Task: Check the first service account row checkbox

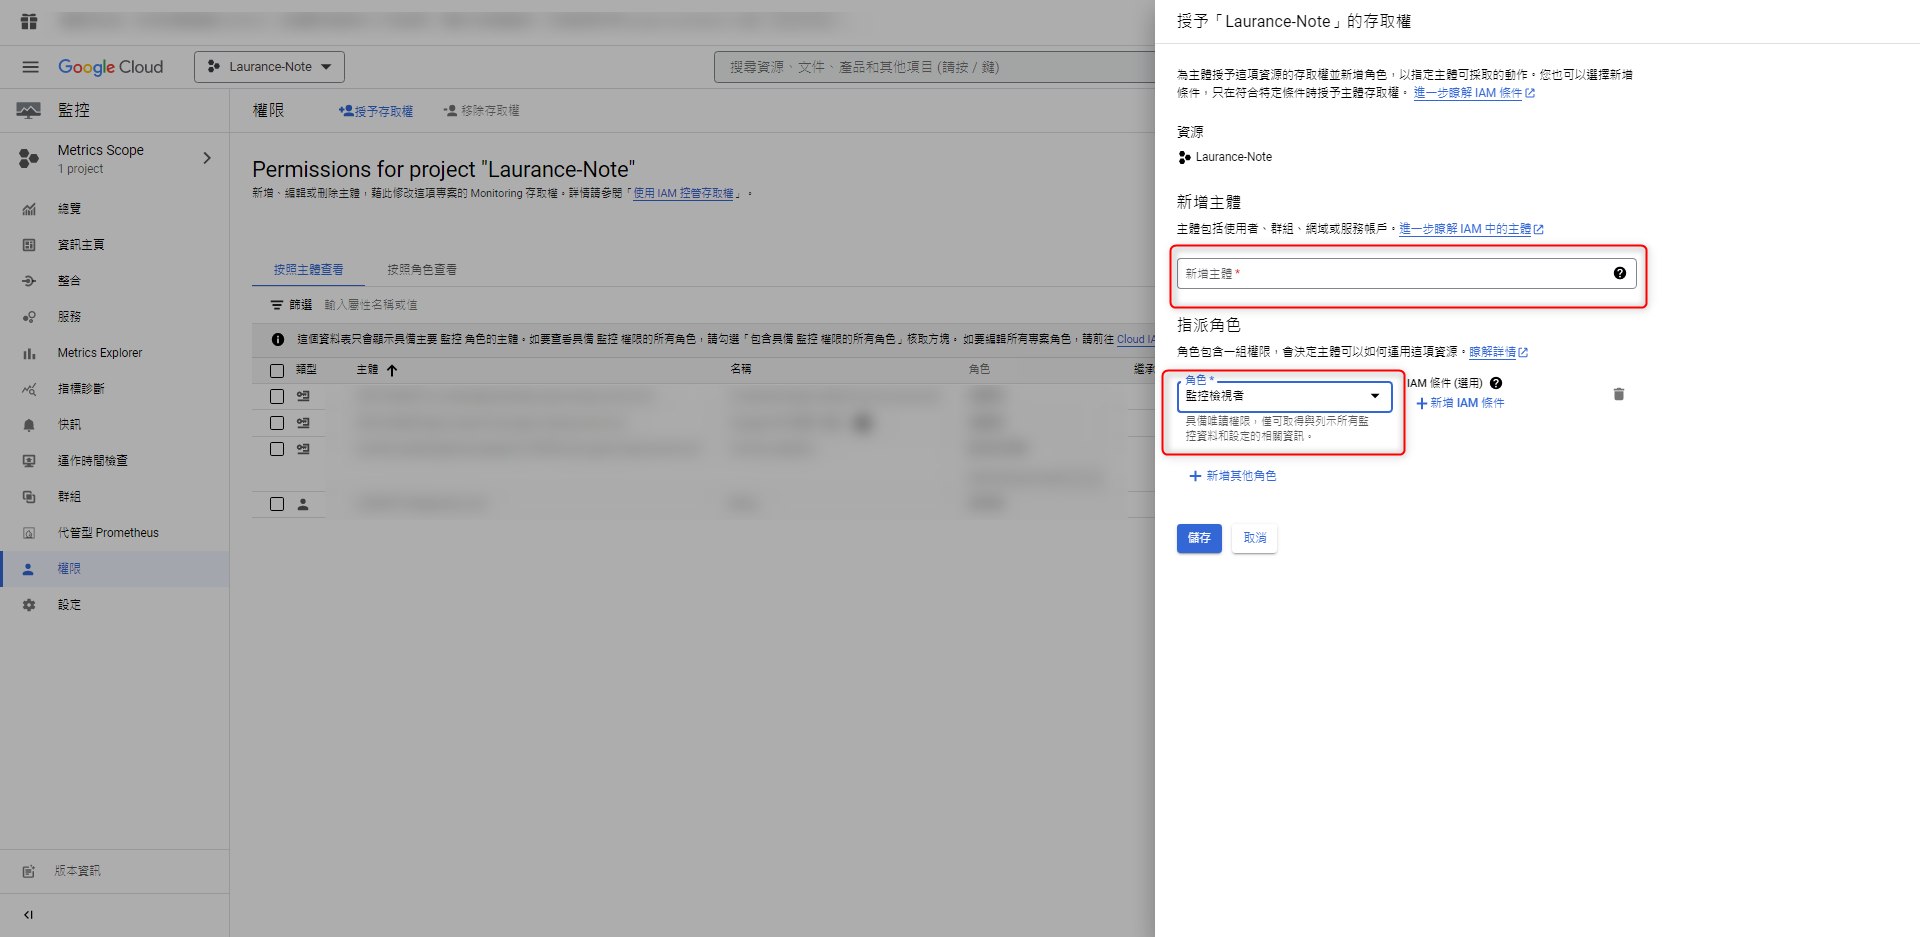Action: point(277,396)
